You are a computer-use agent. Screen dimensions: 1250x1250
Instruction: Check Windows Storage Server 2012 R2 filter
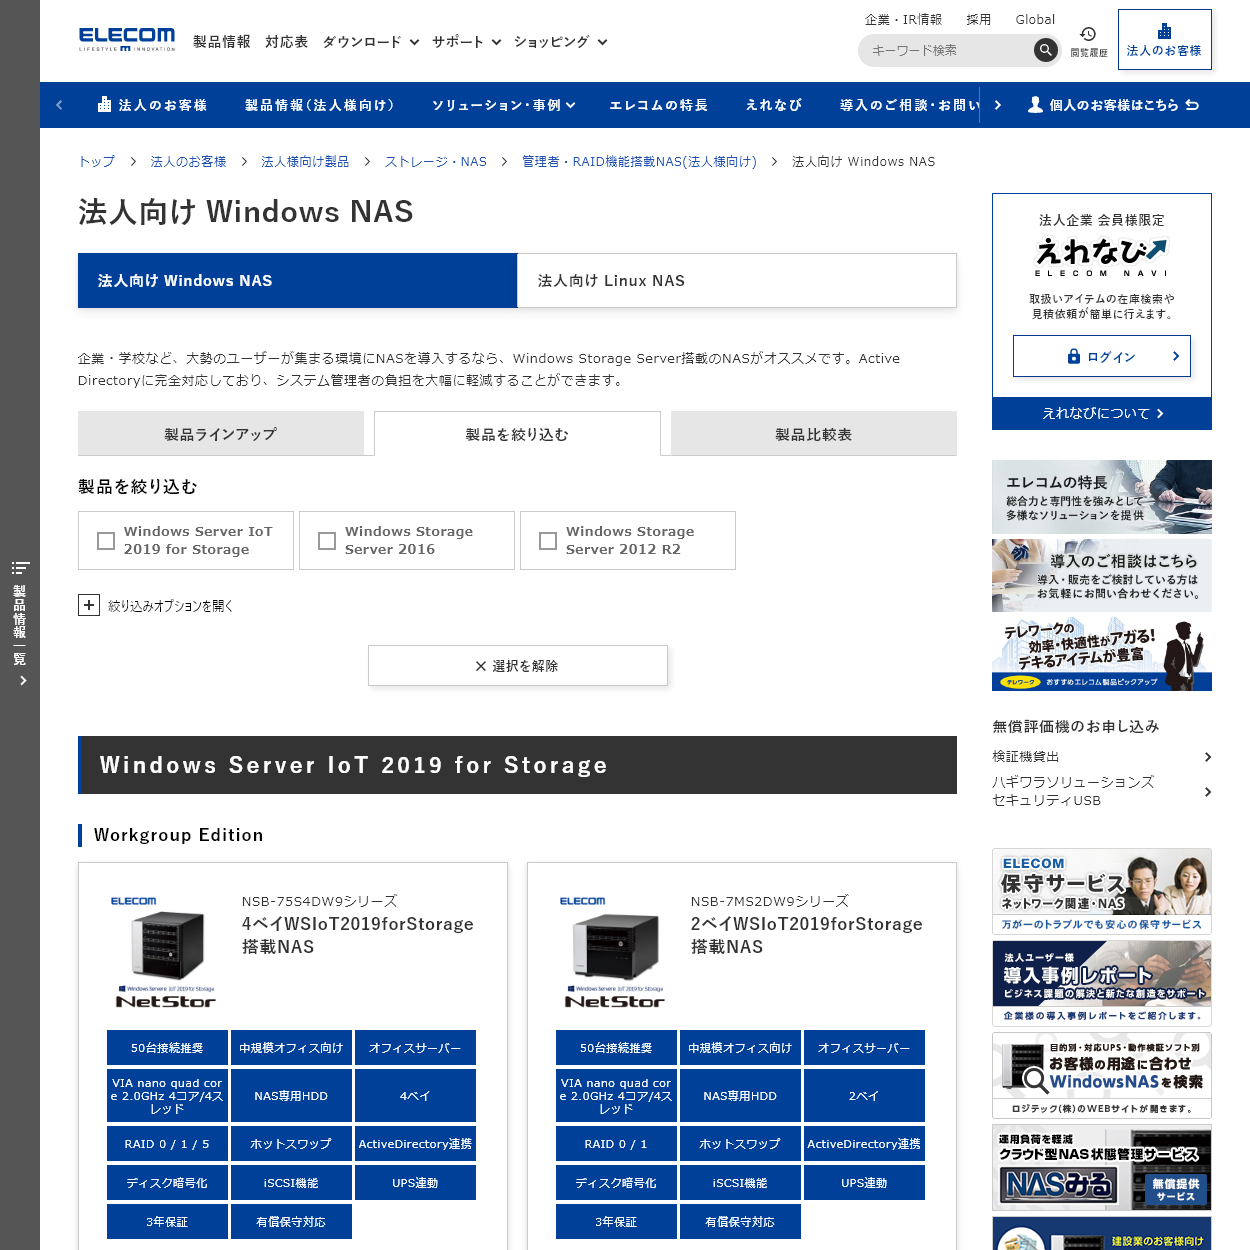point(548,541)
